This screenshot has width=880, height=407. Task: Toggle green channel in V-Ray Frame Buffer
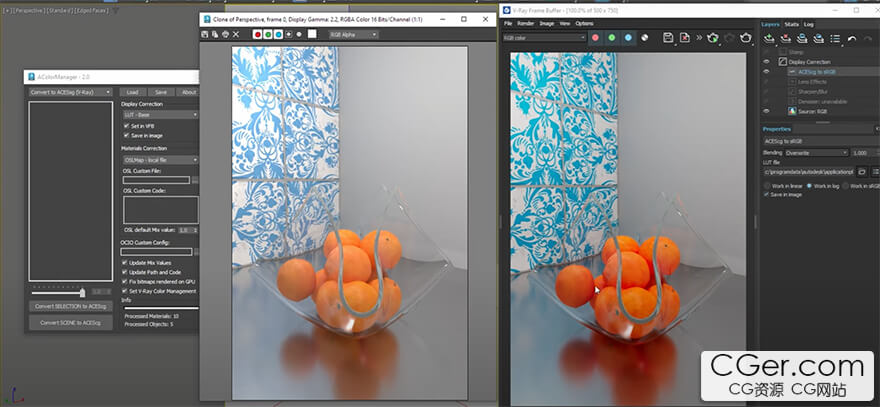click(612, 38)
